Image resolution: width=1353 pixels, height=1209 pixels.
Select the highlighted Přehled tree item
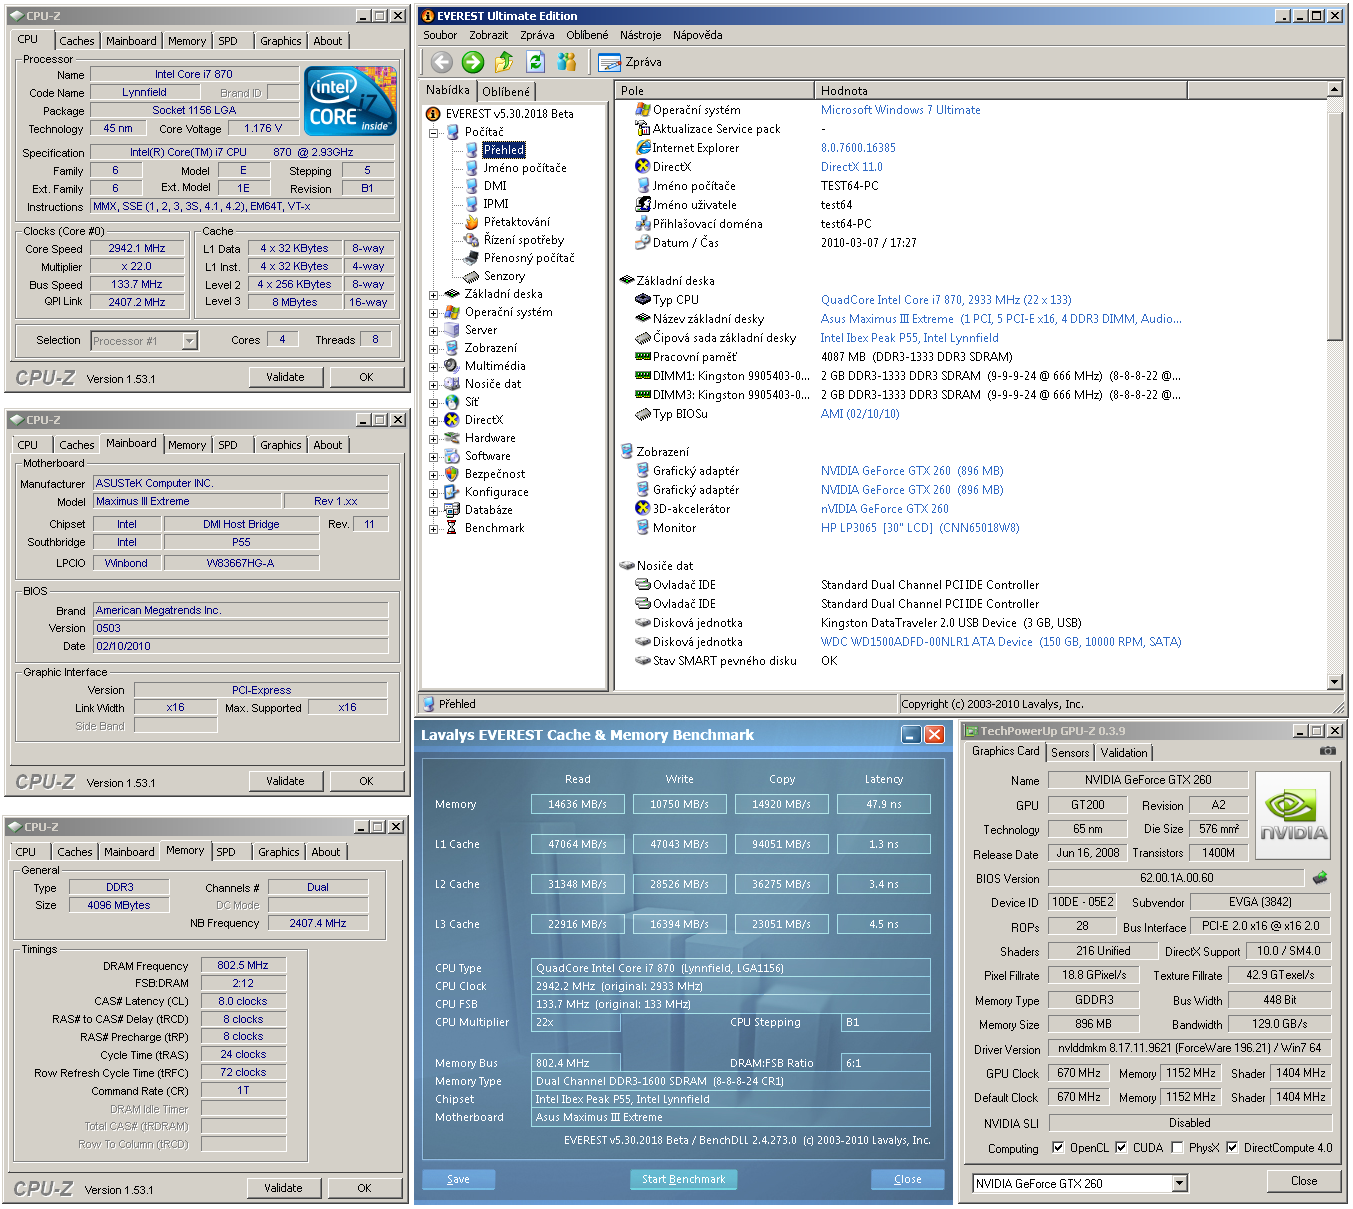tap(503, 150)
